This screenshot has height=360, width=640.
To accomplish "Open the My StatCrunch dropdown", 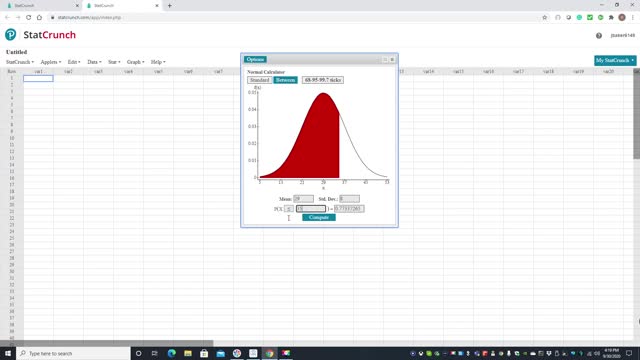I will click(x=615, y=60).
